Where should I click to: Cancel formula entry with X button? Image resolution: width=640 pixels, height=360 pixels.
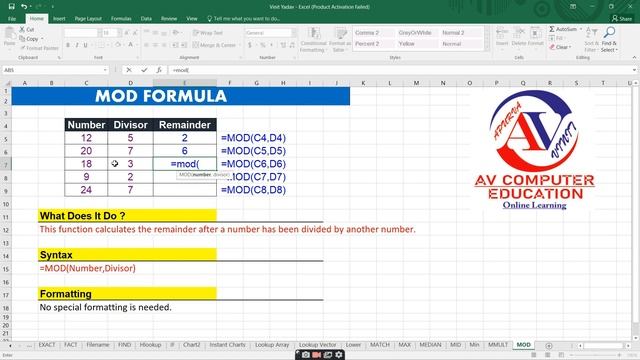point(129,70)
